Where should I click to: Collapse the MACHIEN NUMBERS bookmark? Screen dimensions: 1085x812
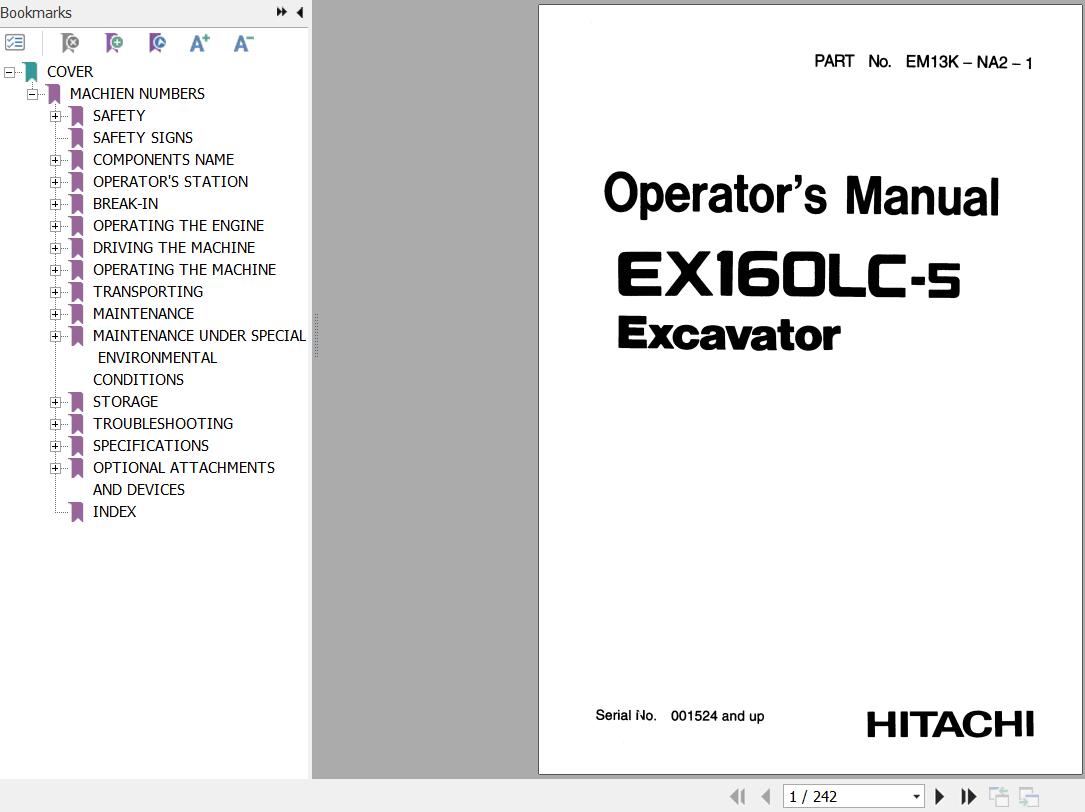tap(32, 94)
